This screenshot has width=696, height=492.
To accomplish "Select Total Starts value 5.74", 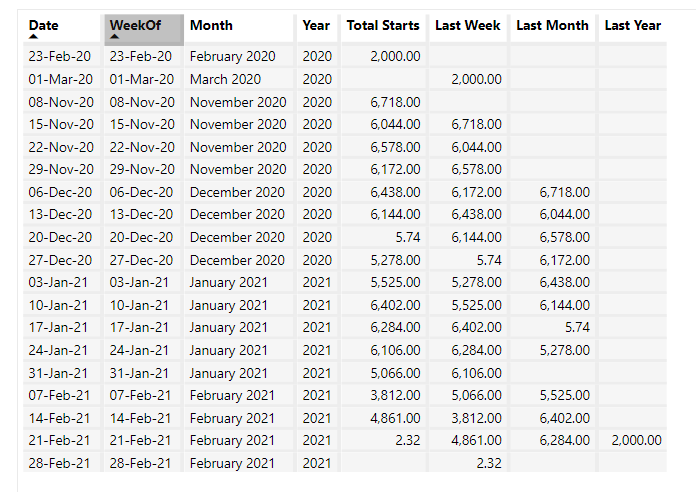I will 408,237.
